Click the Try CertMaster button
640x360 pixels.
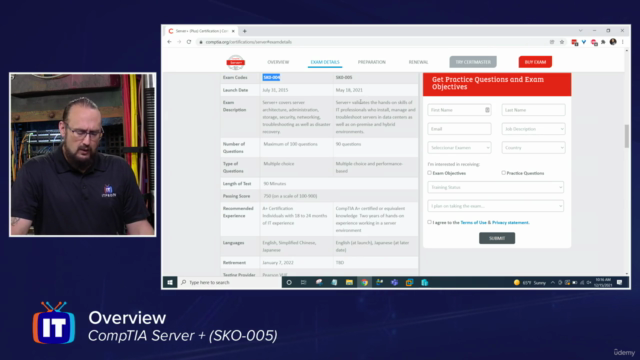473,62
